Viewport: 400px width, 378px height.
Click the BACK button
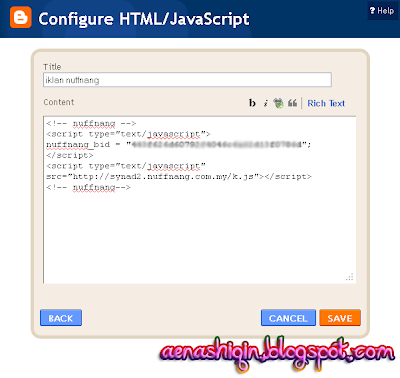pos(61,318)
